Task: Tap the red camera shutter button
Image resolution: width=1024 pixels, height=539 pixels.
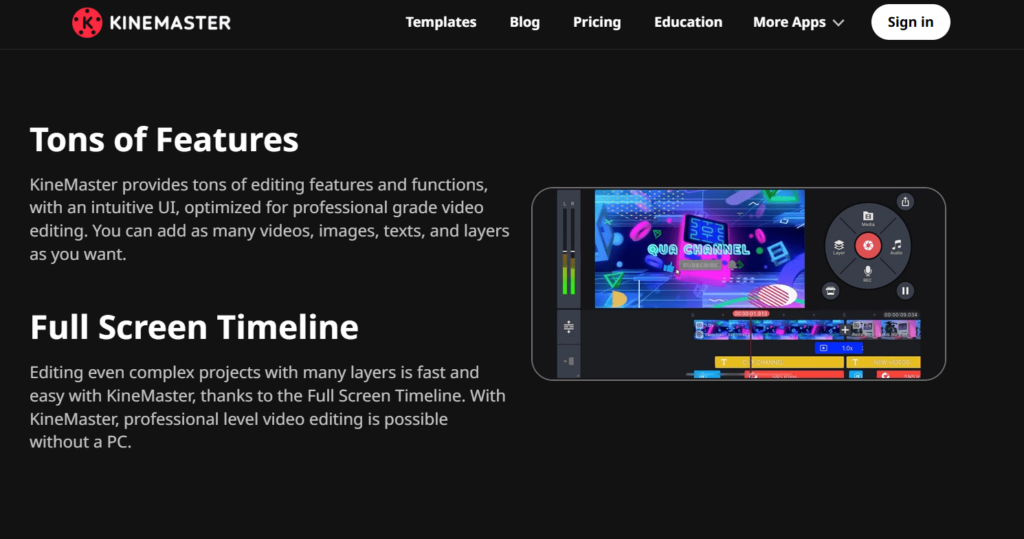Action: [868, 246]
